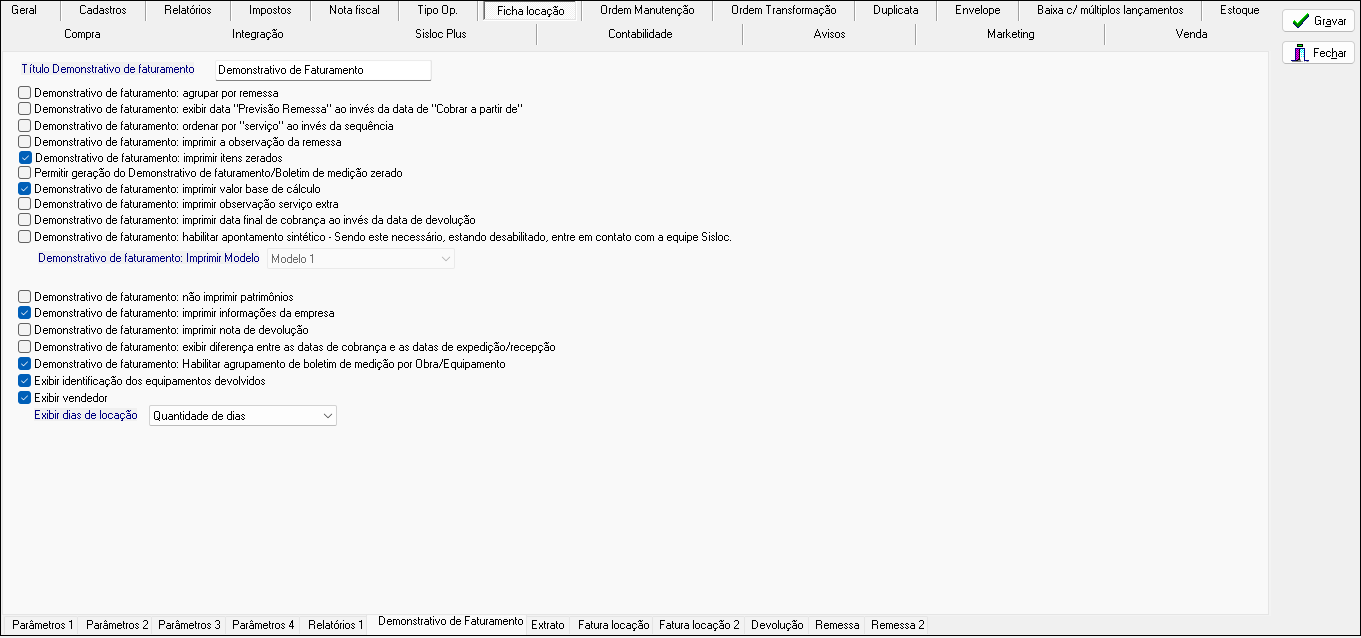Switch to the Integração tab
The height and width of the screenshot is (638, 1361).
258,34
